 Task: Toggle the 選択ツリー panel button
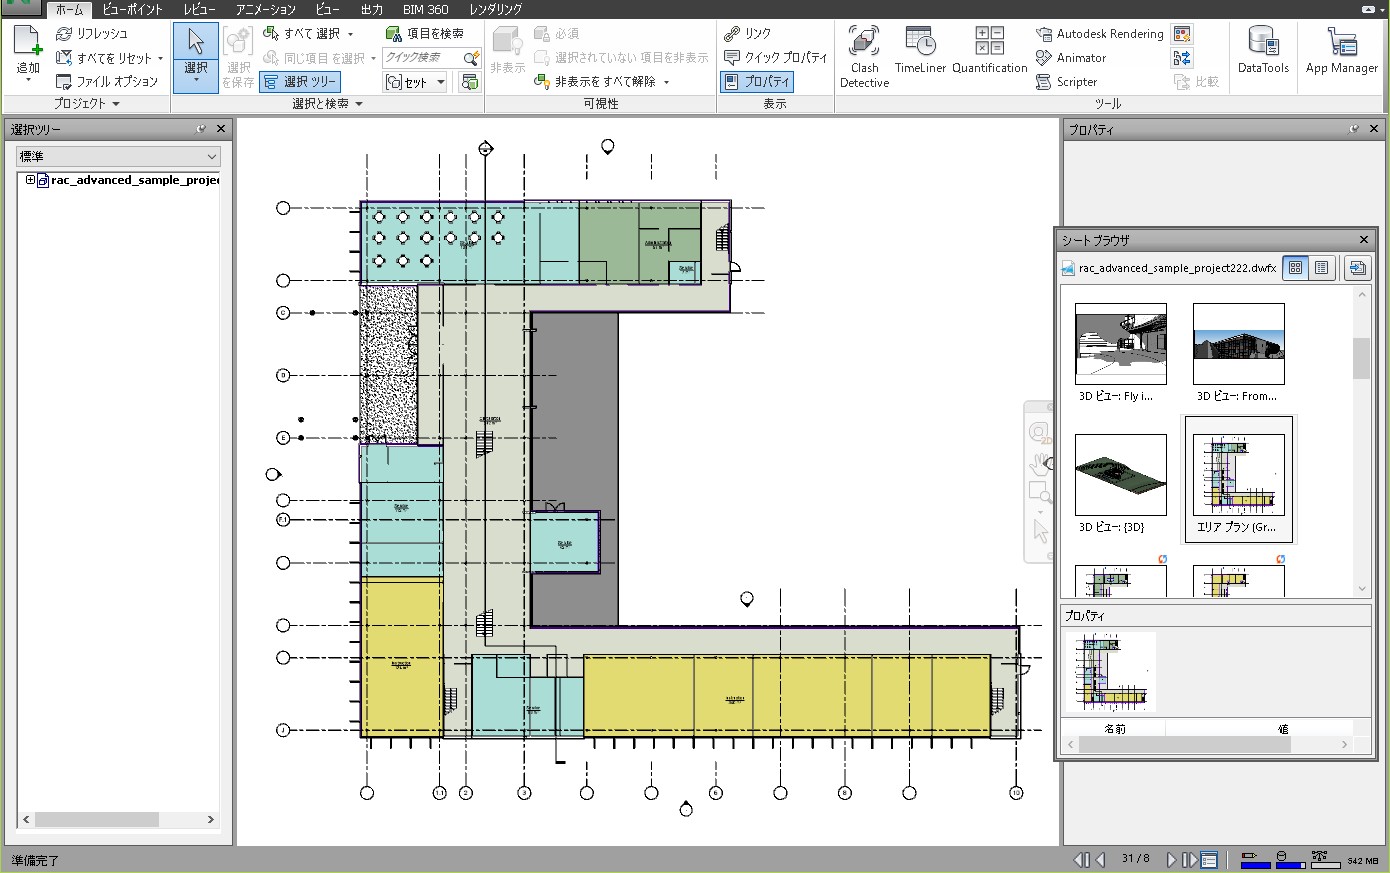(299, 81)
